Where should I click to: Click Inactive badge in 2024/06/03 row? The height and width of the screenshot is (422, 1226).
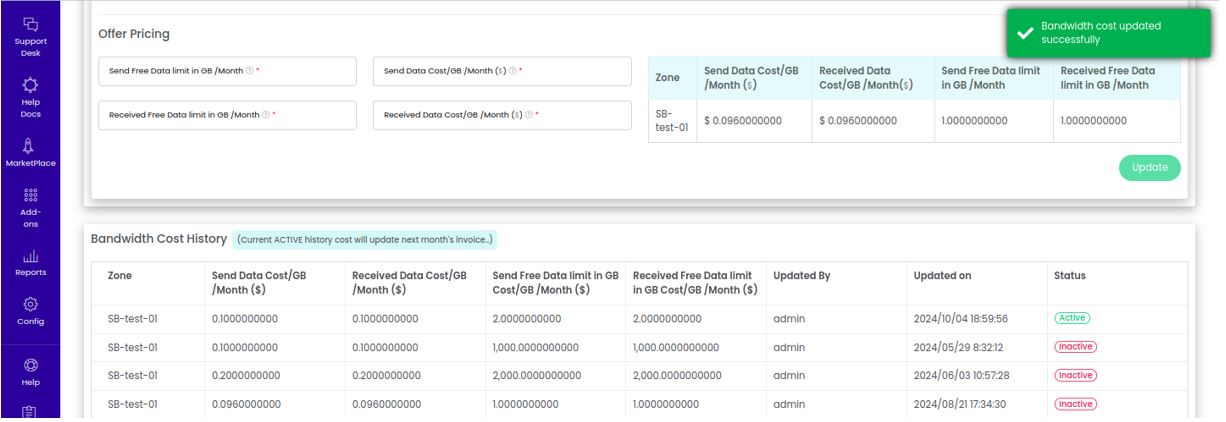(x=1075, y=376)
